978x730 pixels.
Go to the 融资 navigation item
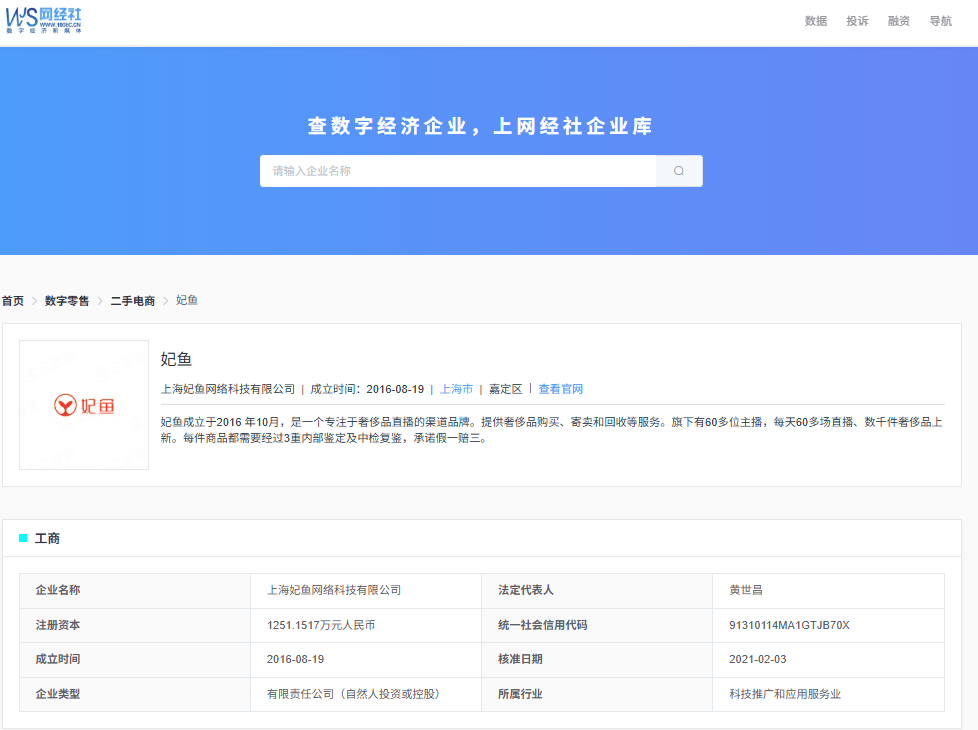899,21
